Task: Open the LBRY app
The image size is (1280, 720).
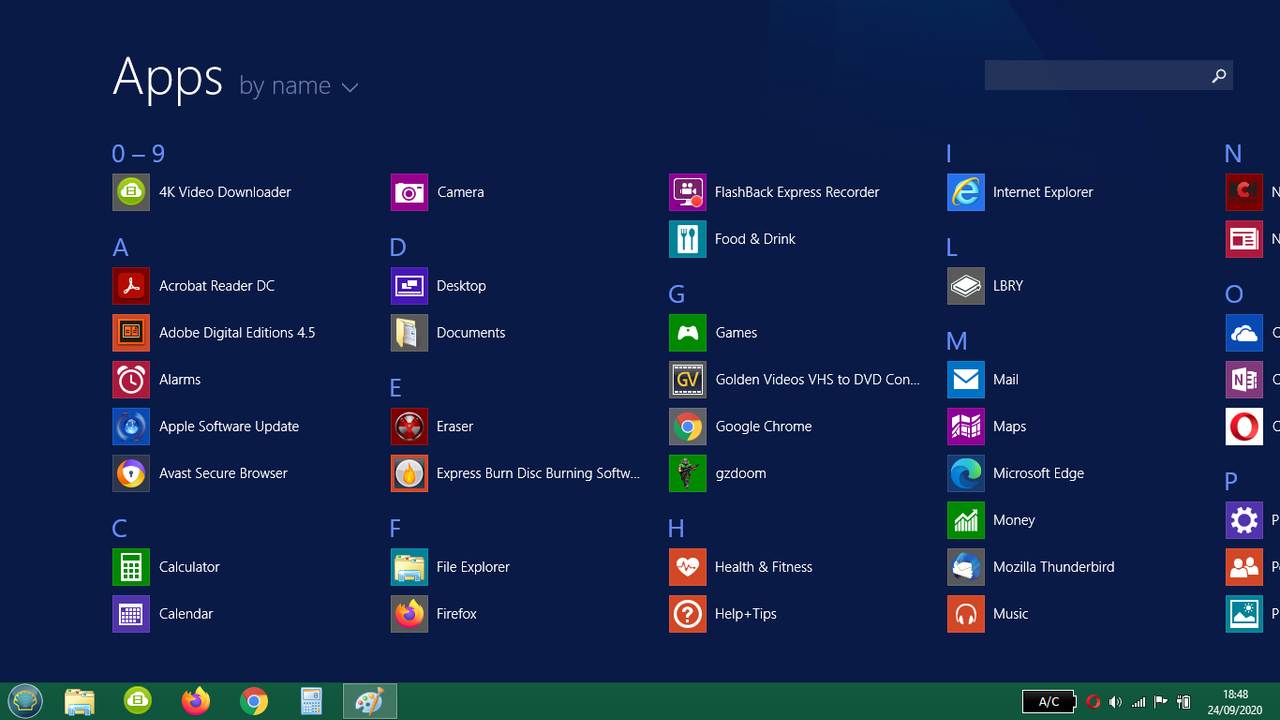Action: coord(985,286)
